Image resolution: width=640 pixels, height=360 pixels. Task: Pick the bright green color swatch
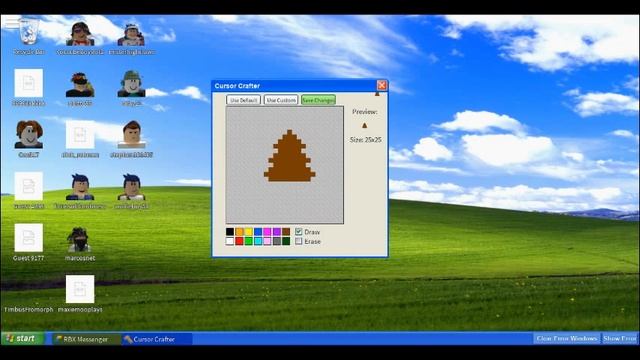click(249, 241)
